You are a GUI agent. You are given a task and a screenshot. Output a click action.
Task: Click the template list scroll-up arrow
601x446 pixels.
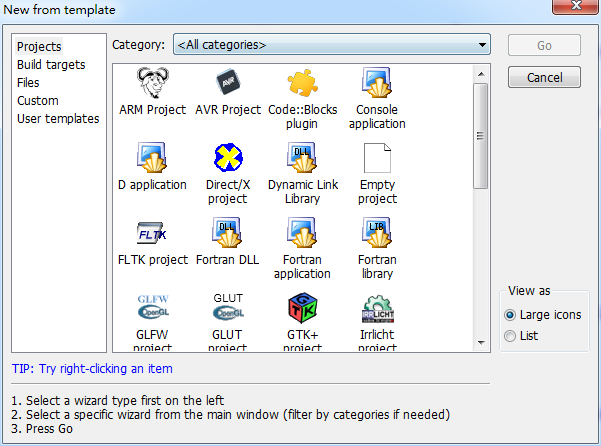click(x=481, y=74)
